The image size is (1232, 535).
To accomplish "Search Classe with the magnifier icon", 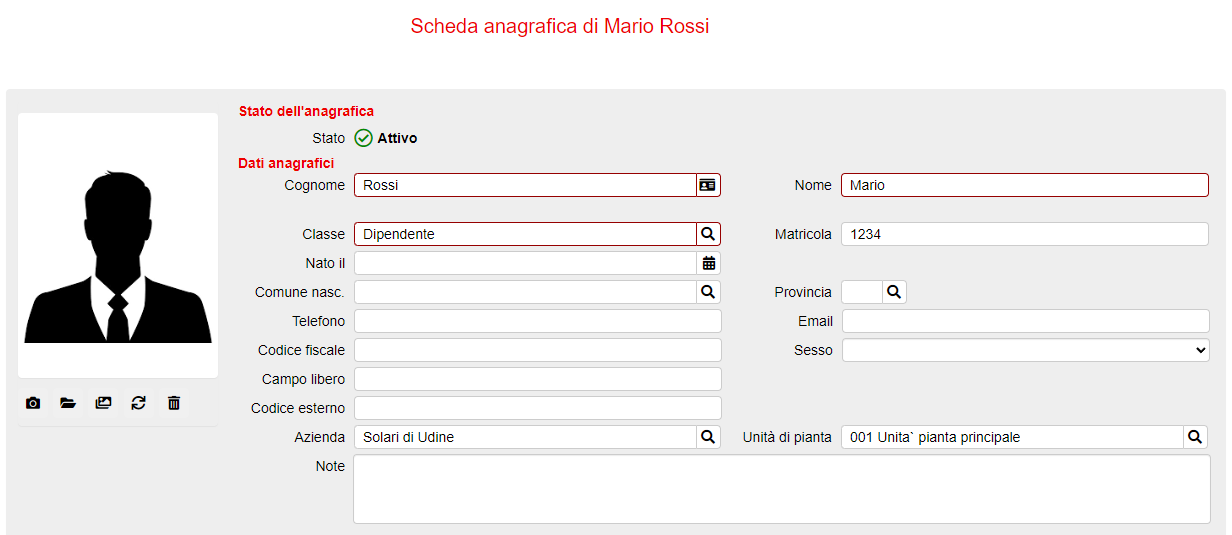I will 708,234.
